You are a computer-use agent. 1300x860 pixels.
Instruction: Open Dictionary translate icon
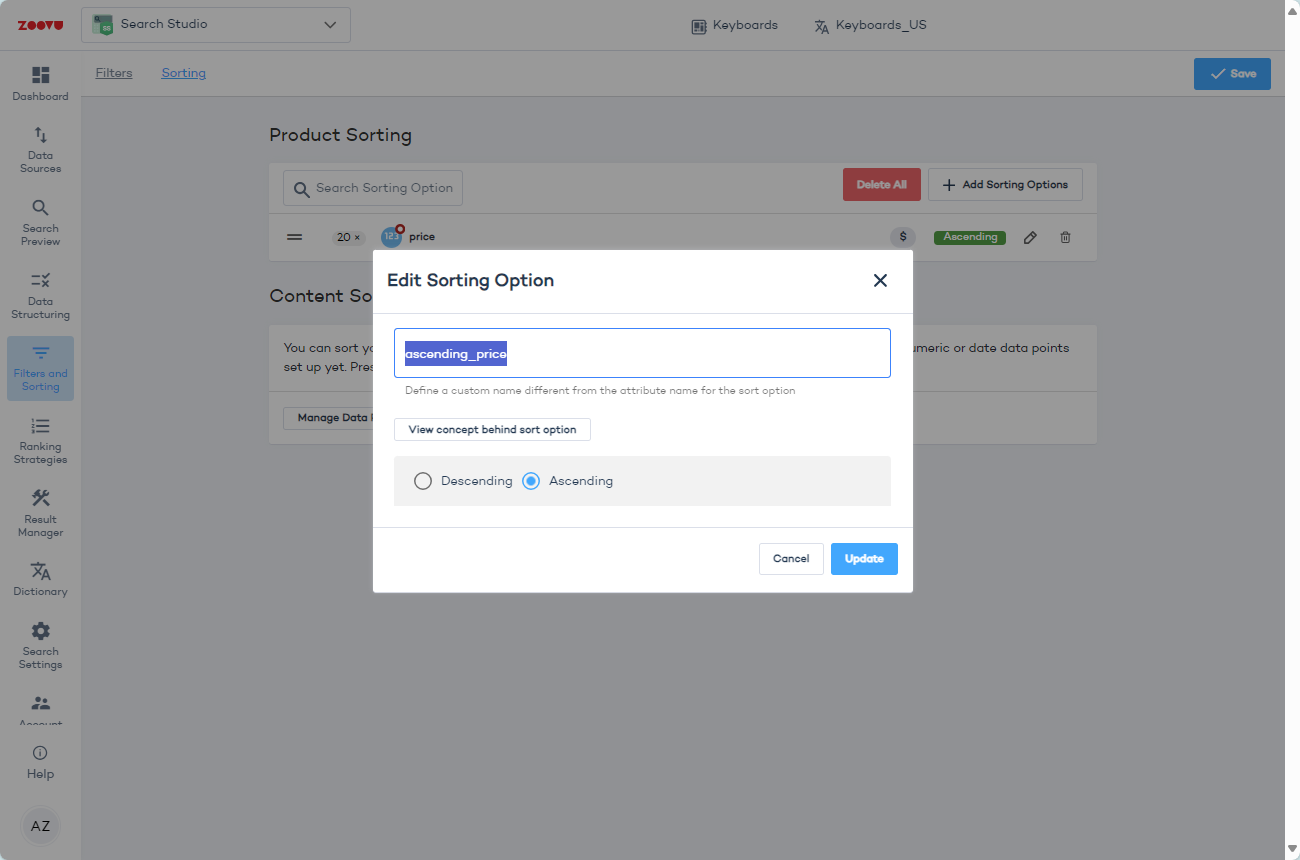(x=40, y=571)
